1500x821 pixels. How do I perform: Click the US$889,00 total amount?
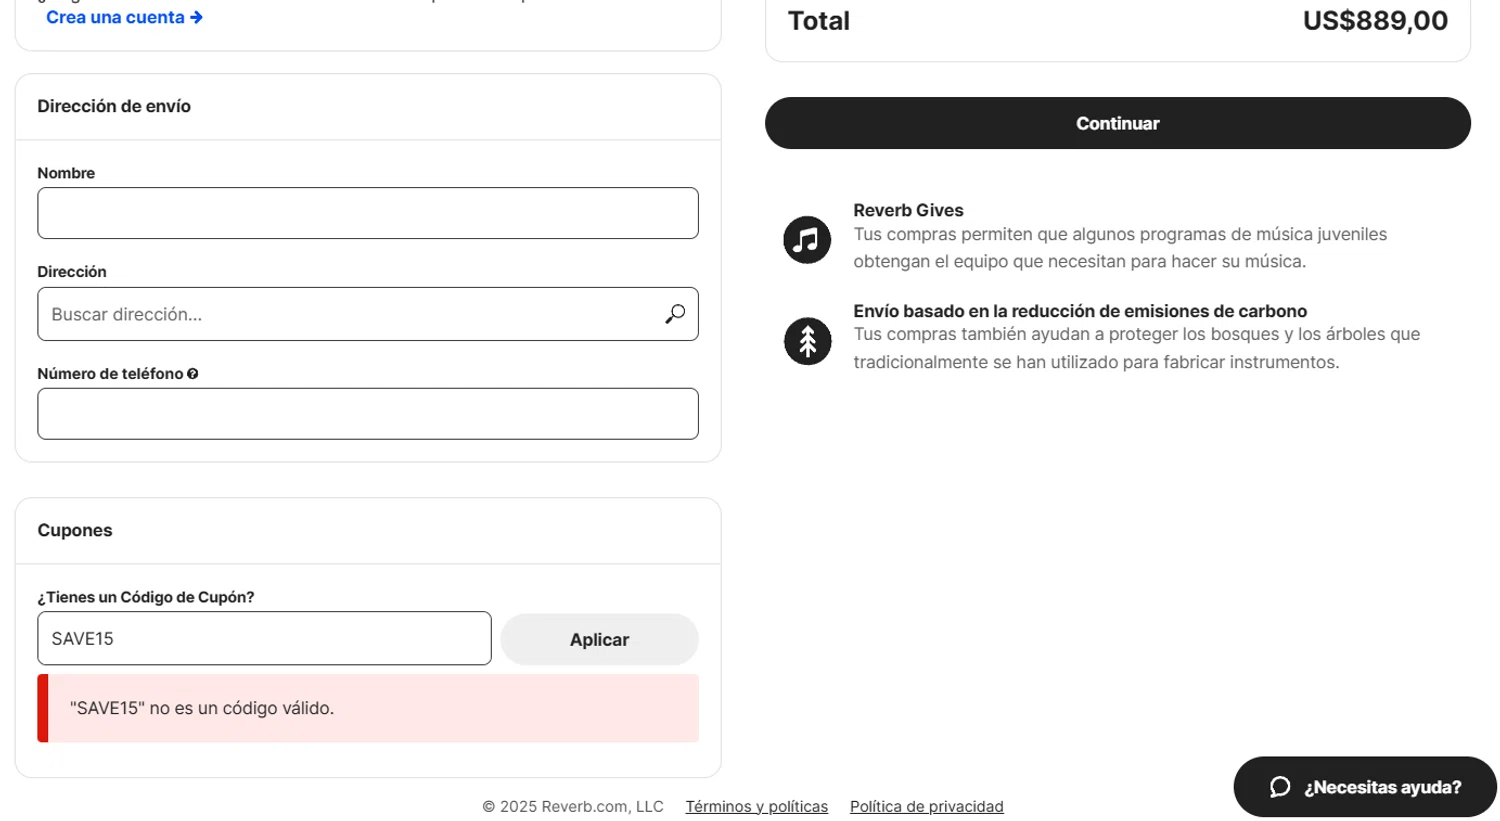coord(1374,21)
